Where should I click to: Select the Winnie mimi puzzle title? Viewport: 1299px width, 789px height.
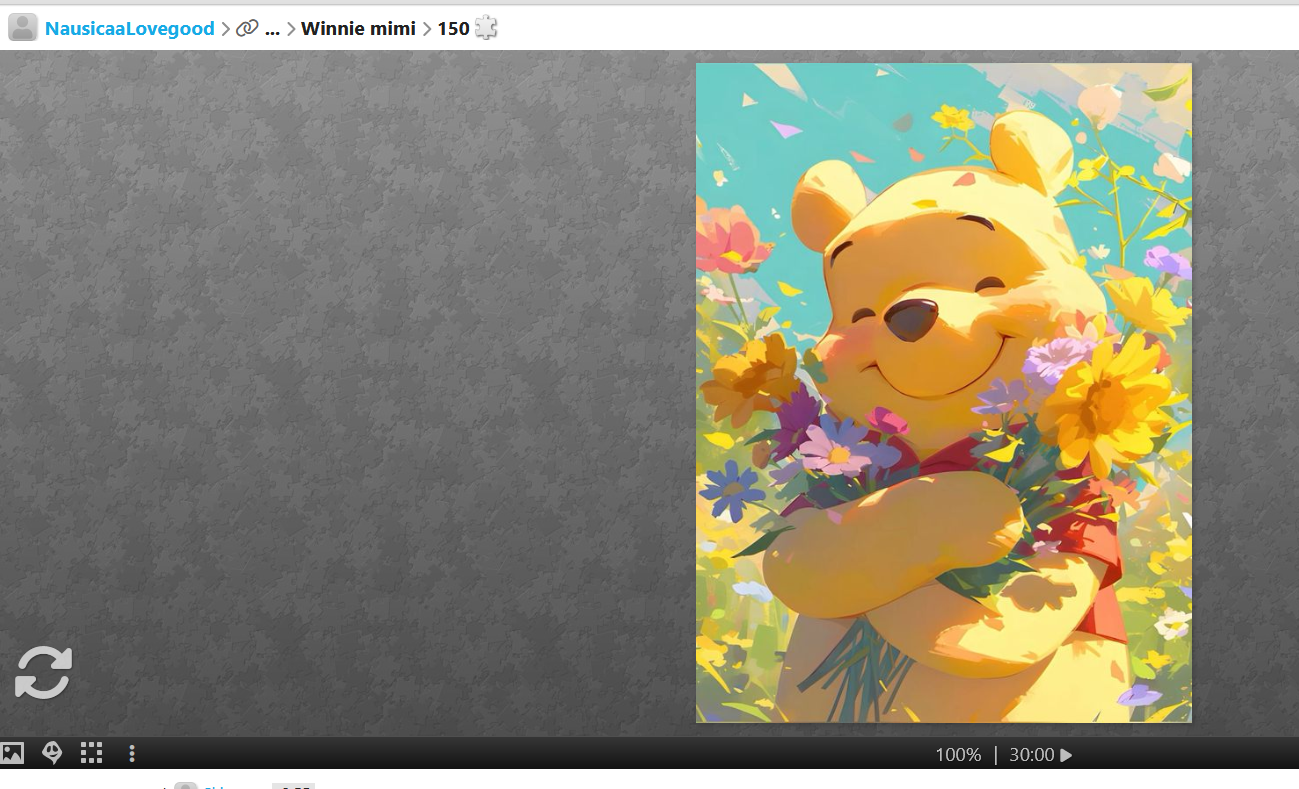coord(358,28)
